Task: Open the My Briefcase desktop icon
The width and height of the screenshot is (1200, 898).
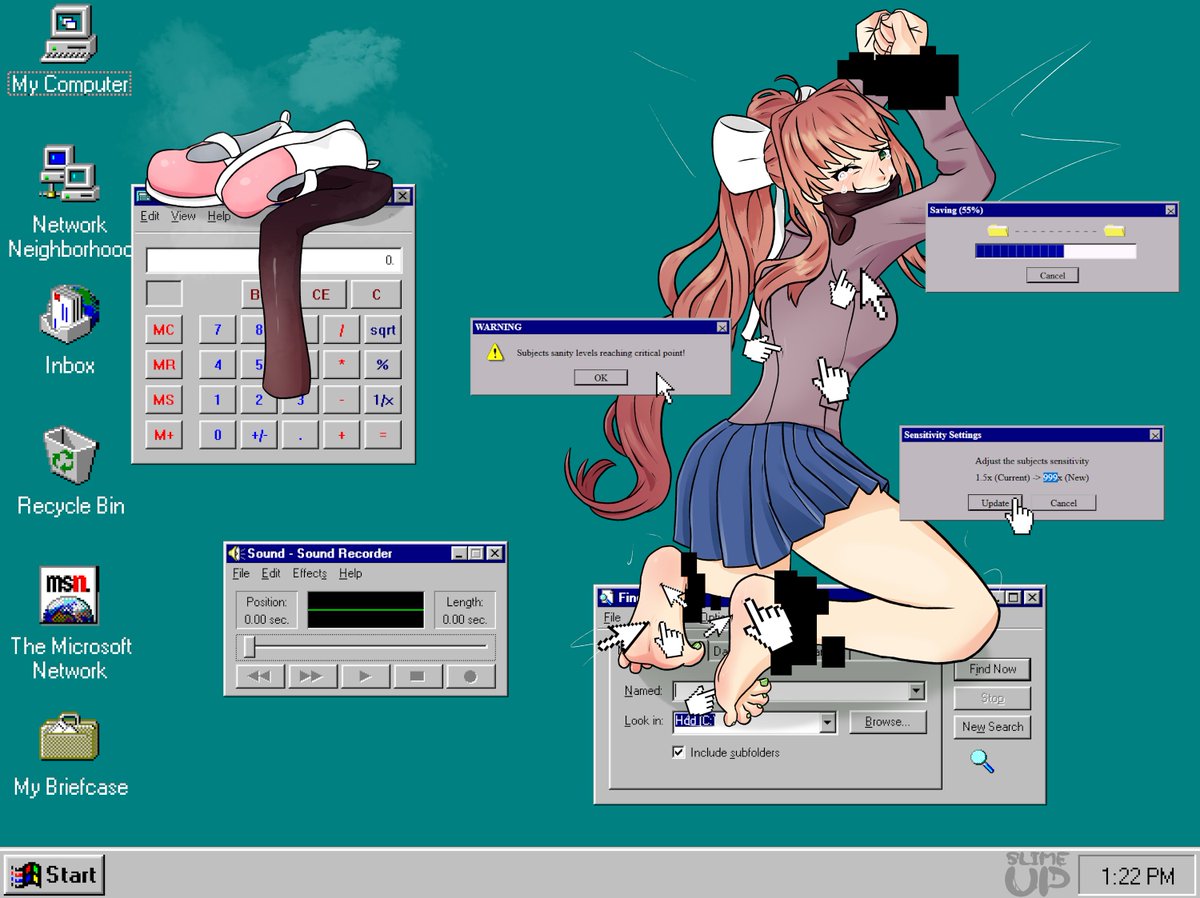Action: (x=70, y=755)
